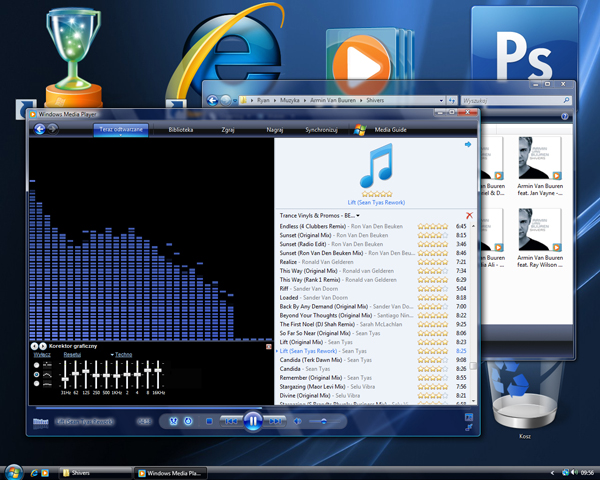Go forward in Windows Media Player
This screenshot has height=480, width=600.
click(53, 129)
